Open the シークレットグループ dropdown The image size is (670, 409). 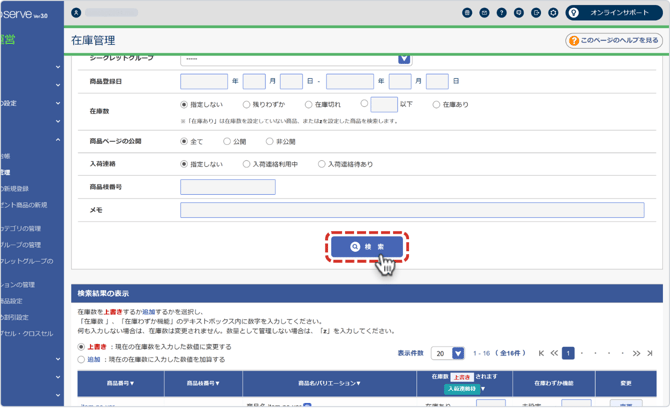tap(403, 59)
